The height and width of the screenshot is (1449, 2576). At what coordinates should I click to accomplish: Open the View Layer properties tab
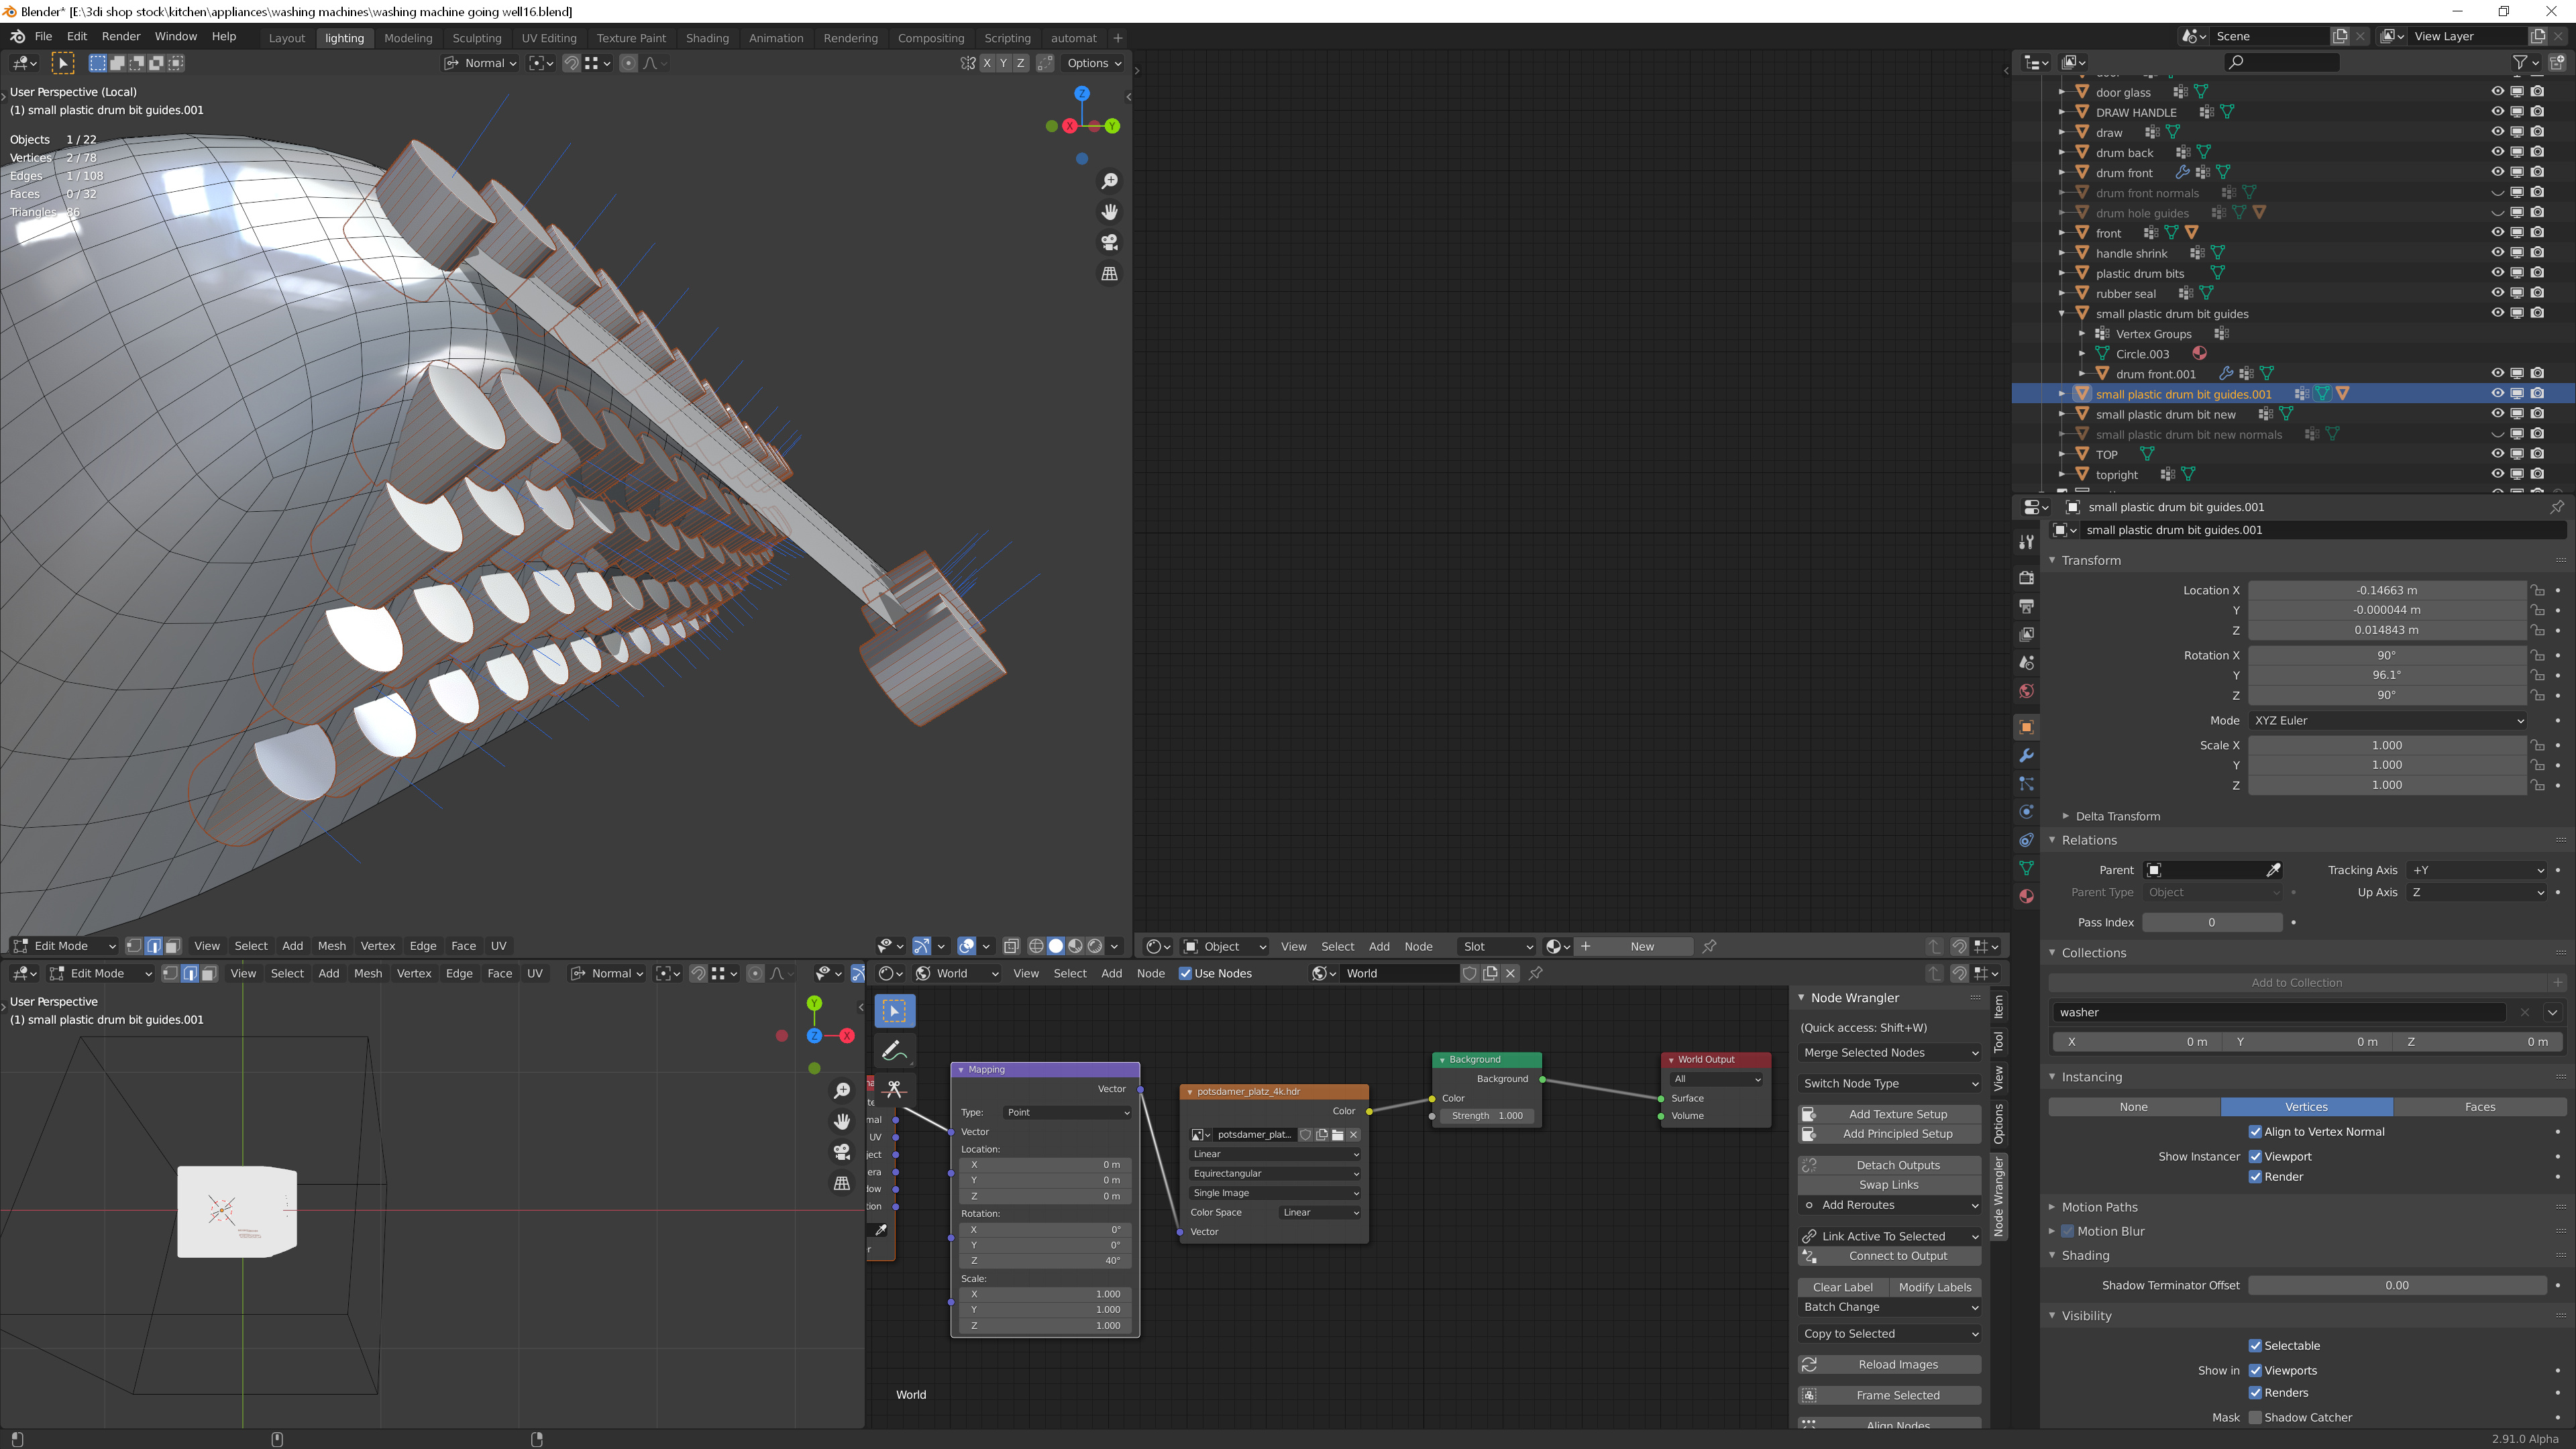2026,634
